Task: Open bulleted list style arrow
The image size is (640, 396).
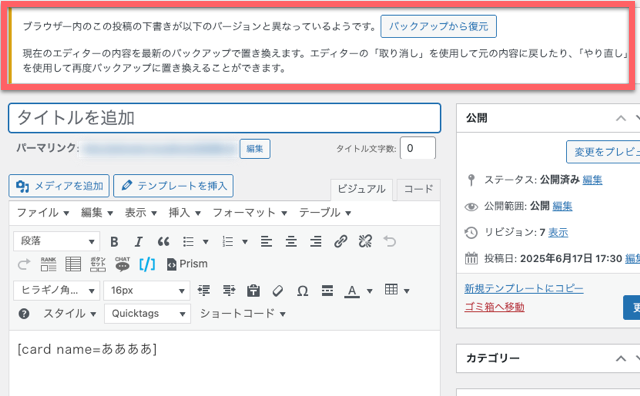Action: pos(206,242)
